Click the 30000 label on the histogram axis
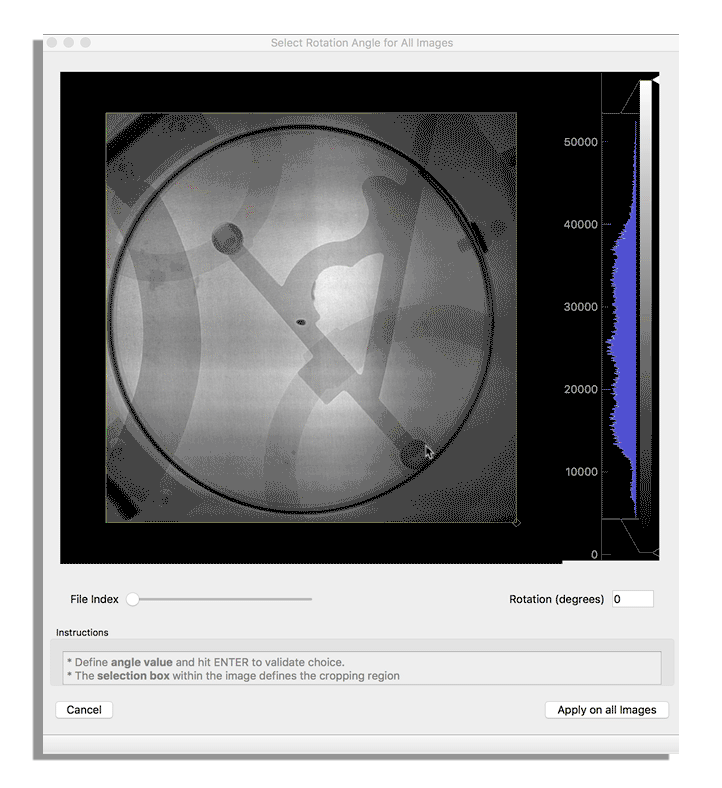This screenshot has height=788, width=722. click(580, 307)
